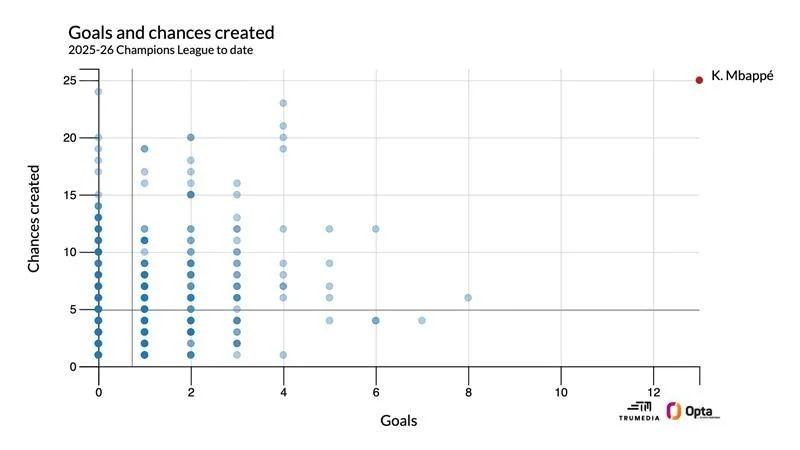Click the dot at 0 goals, 24 chances
Viewport: 800px width, 450px height.
pos(98,92)
